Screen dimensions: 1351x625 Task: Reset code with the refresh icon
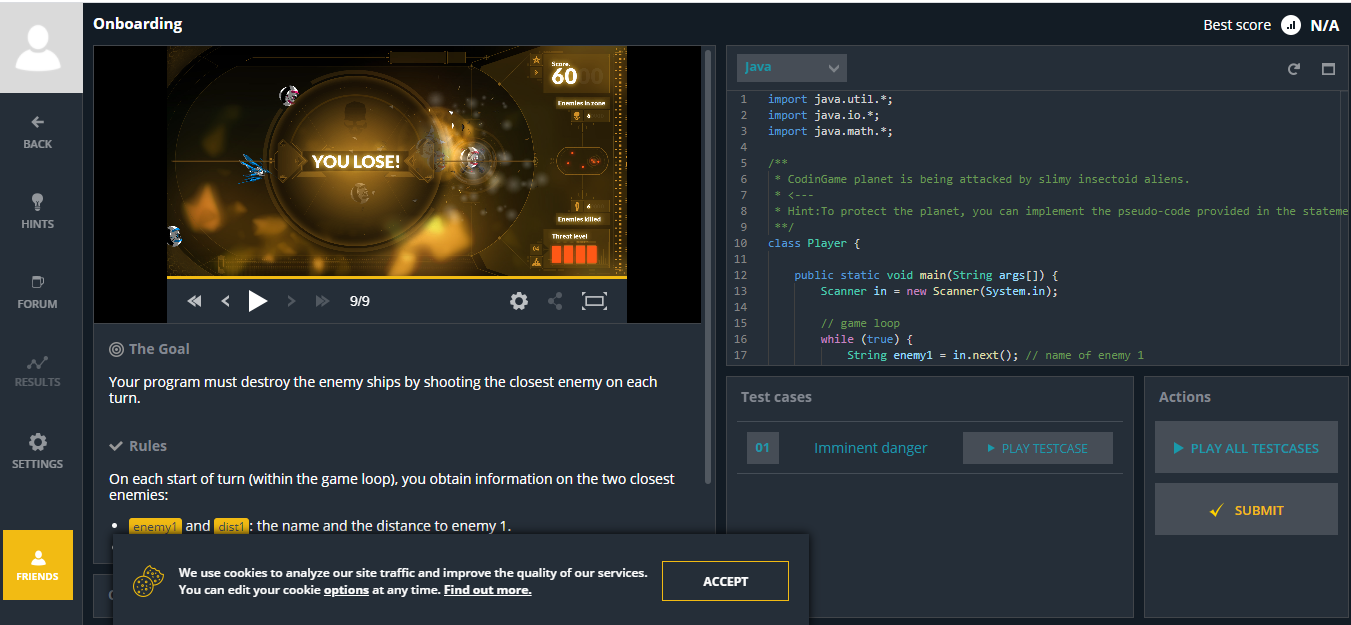[x=1294, y=69]
